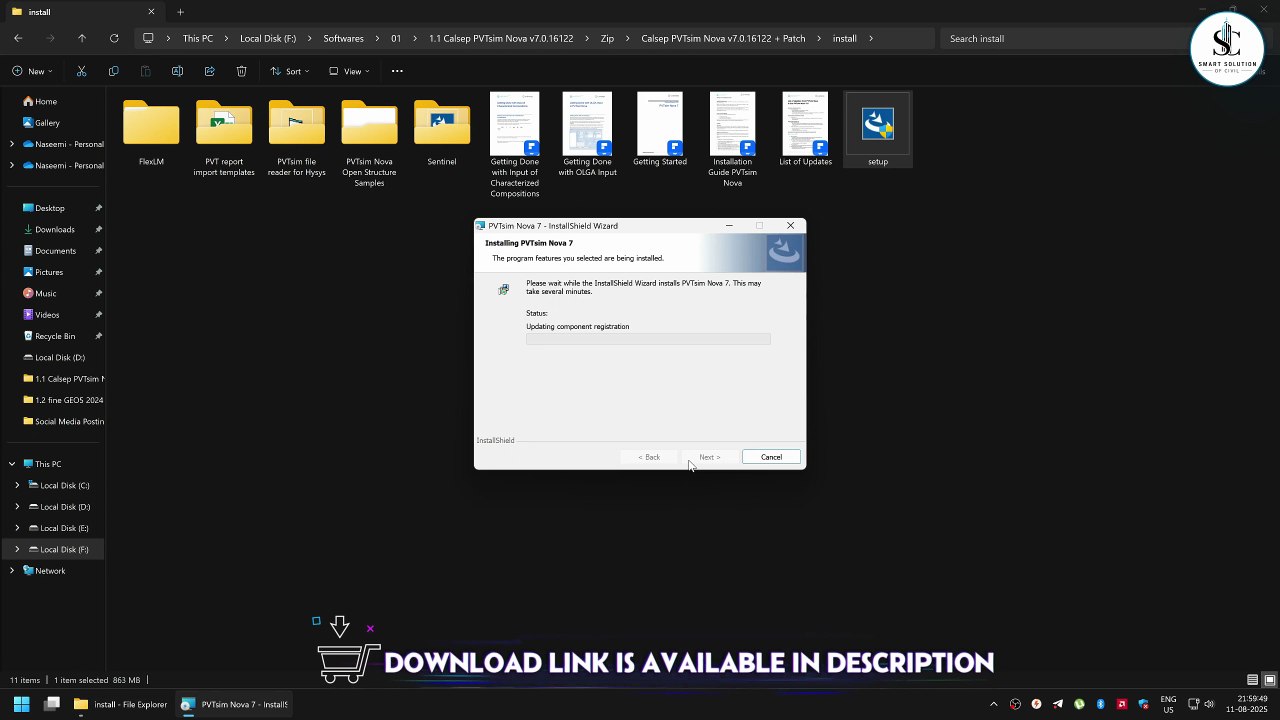Click PVTsim Nova 7 InstallShield taskbar button
Viewport: 1280px width, 720px height.
pyautogui.click(x=234, y=704)
